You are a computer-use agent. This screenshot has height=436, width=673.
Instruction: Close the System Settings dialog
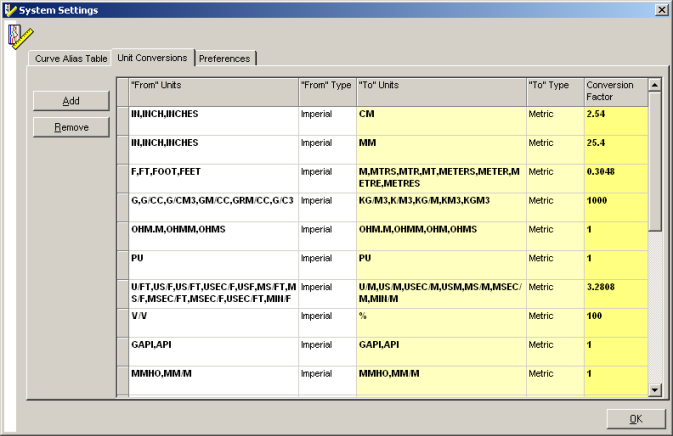[x=661, y=9]
